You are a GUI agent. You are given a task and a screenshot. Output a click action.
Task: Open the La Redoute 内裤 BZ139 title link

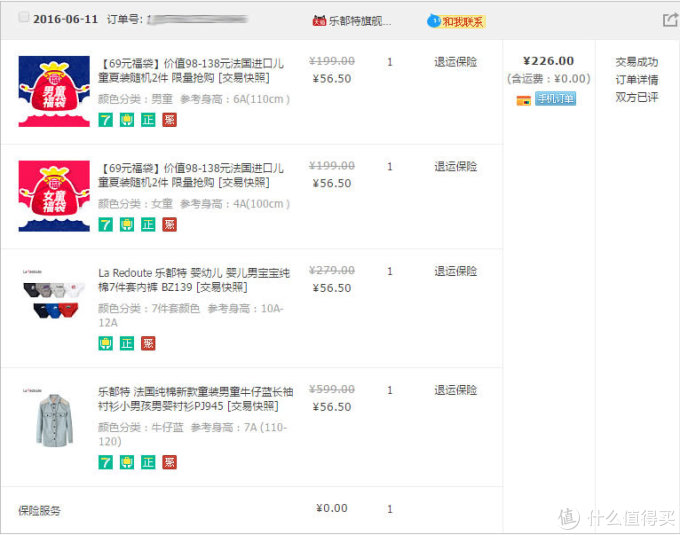click(194, 280)
